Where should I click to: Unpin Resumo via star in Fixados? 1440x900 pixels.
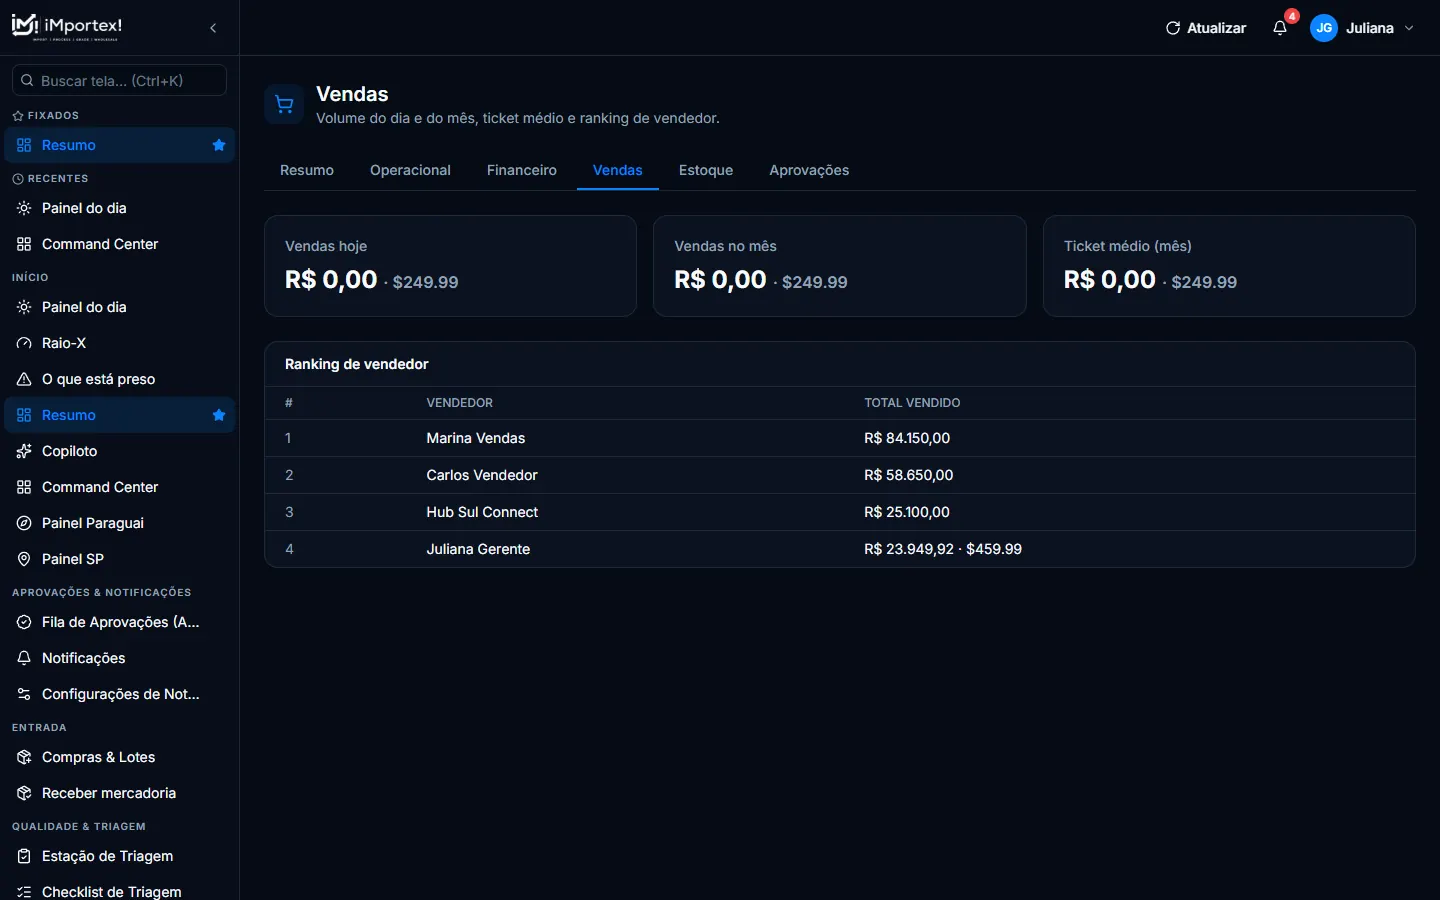219,145
